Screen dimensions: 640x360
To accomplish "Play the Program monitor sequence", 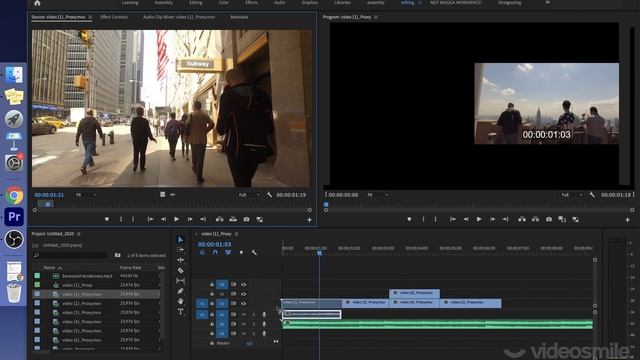I will 479,219.
